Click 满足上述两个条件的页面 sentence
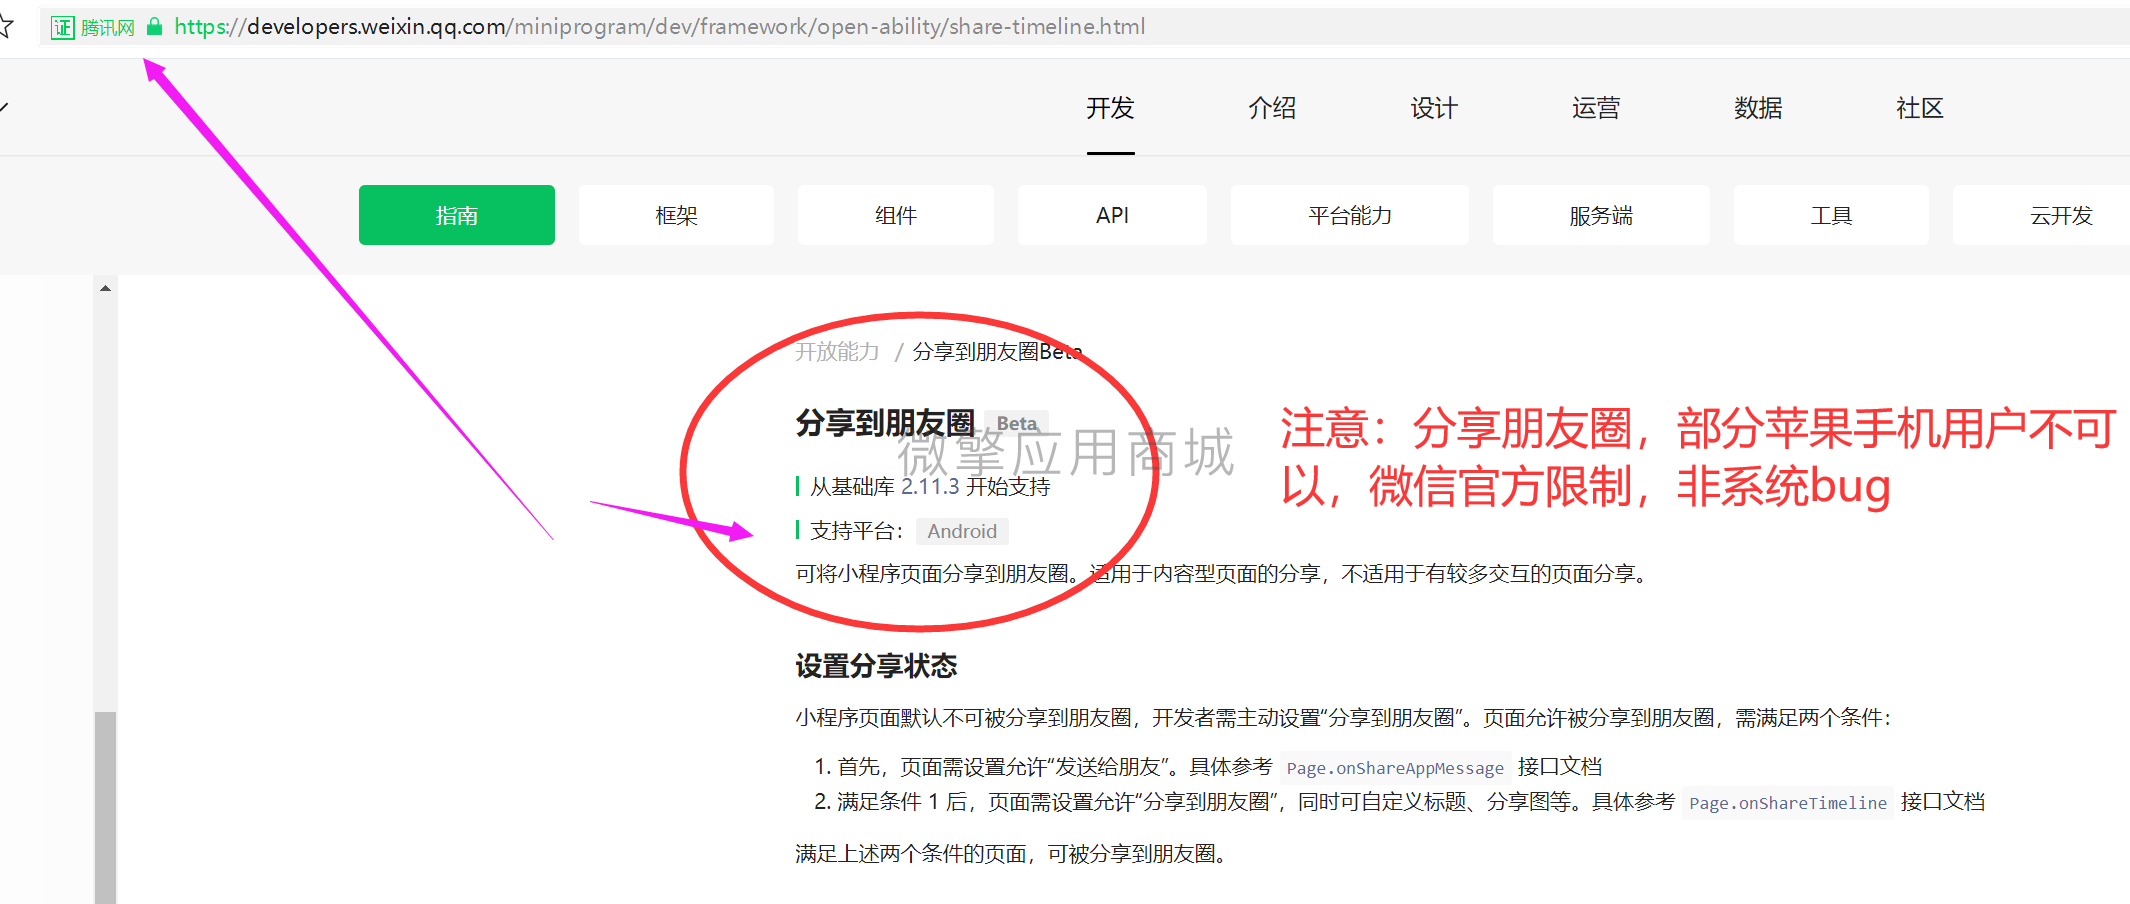This screenshot has width=2130, height=904. pyautogui.click(x=1012, y=854)
